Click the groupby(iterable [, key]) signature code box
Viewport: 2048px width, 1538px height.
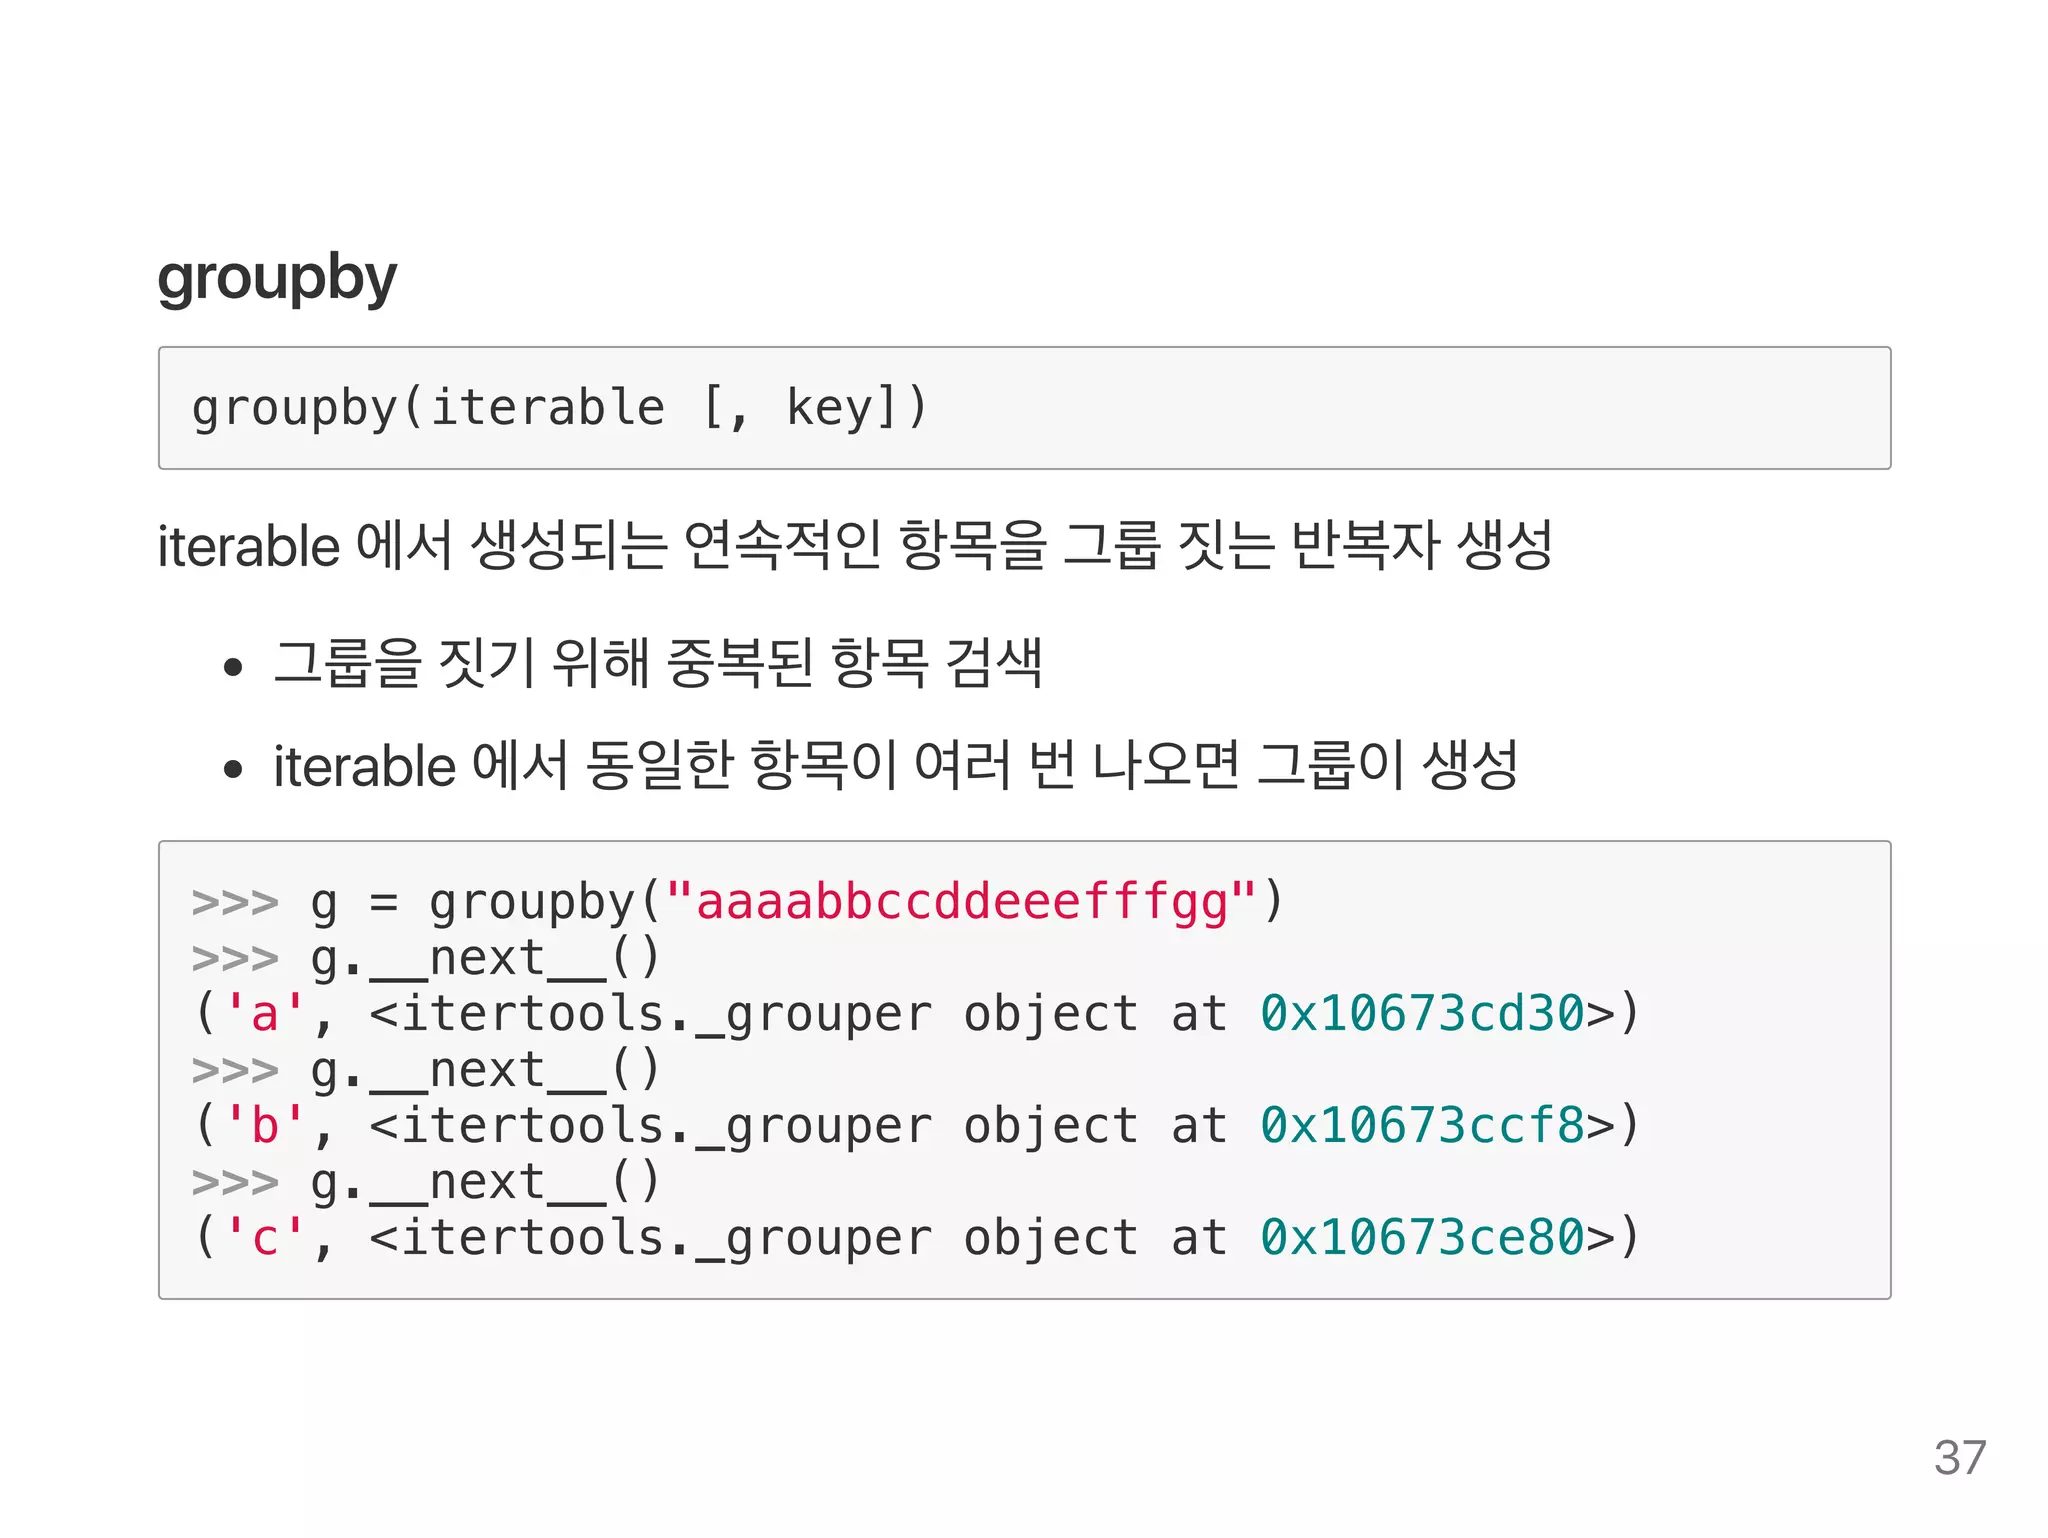(1024, 408)
